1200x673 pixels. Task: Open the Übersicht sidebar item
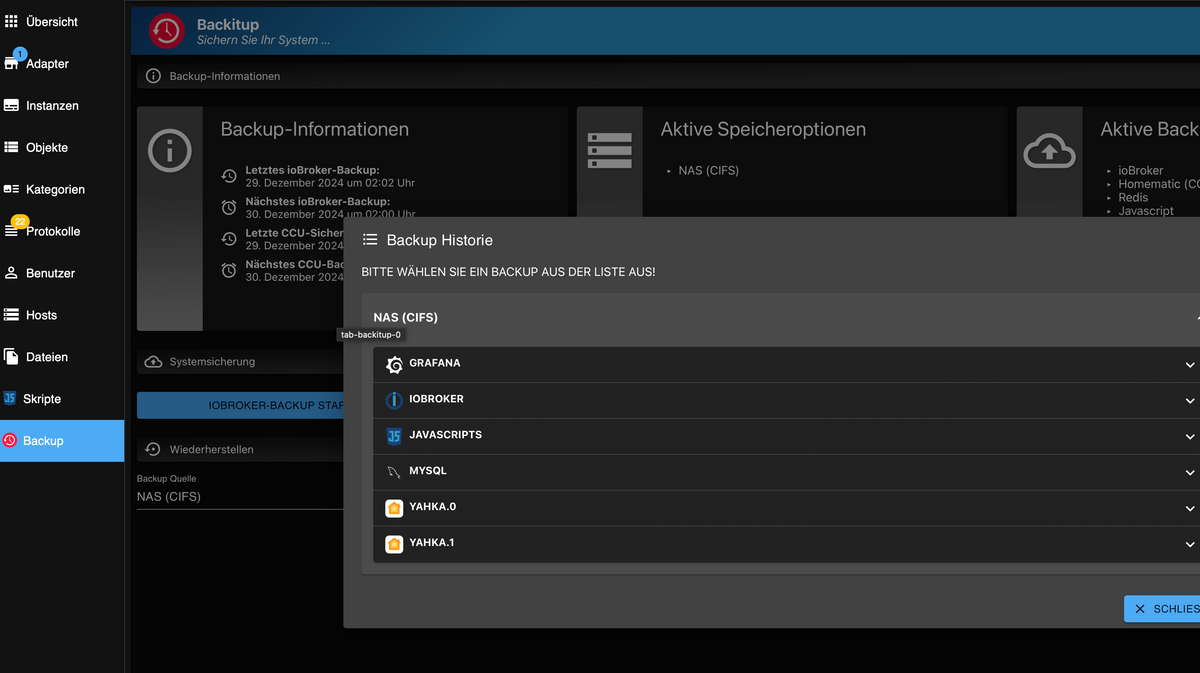62,21
